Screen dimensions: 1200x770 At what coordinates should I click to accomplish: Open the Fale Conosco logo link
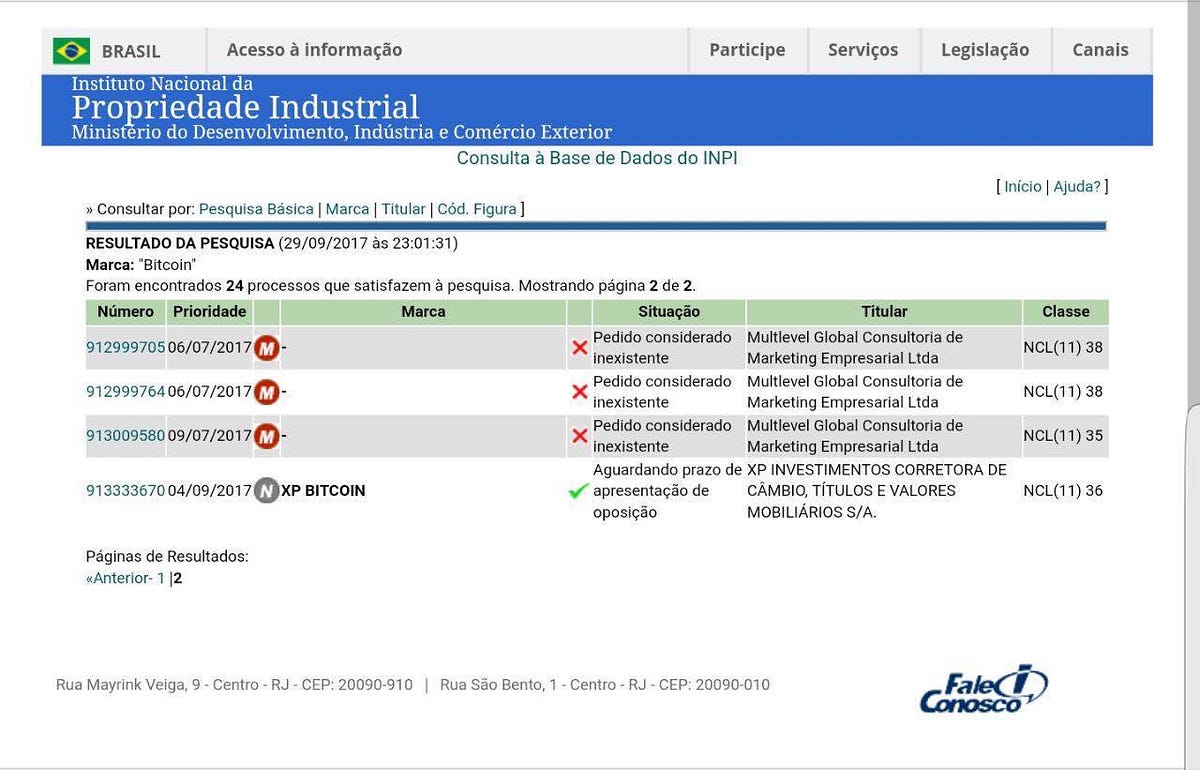pyautogui.click(x=983, y=689)
